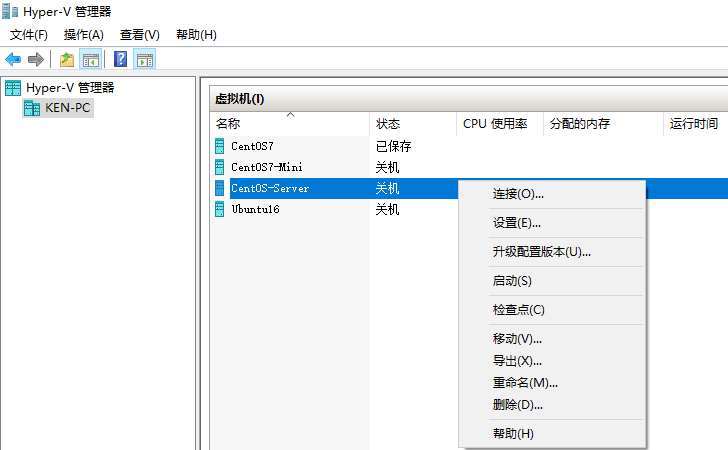Select 删除(D)... in context menu
Image resolution: width=728 pixels, height=450 pixels.
pos(518,404)
